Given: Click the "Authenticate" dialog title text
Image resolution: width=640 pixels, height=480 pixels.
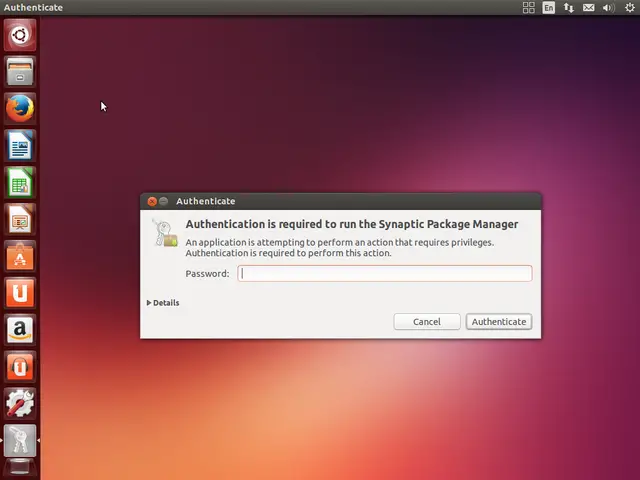Looking at the screenshot, I should 206,201.
